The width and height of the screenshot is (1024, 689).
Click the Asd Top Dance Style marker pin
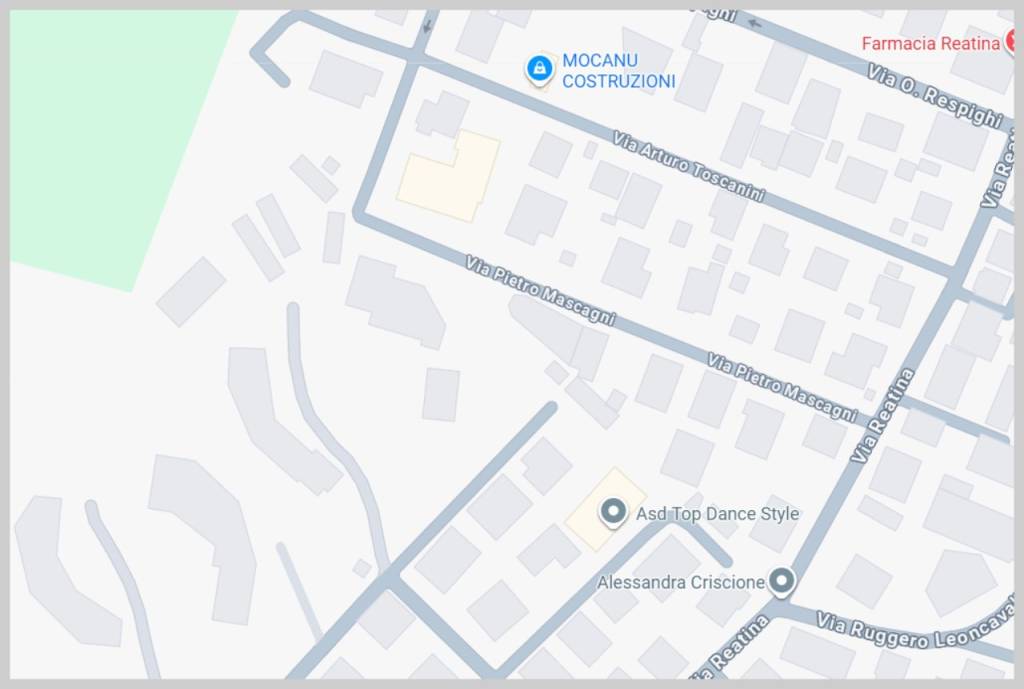613,512
